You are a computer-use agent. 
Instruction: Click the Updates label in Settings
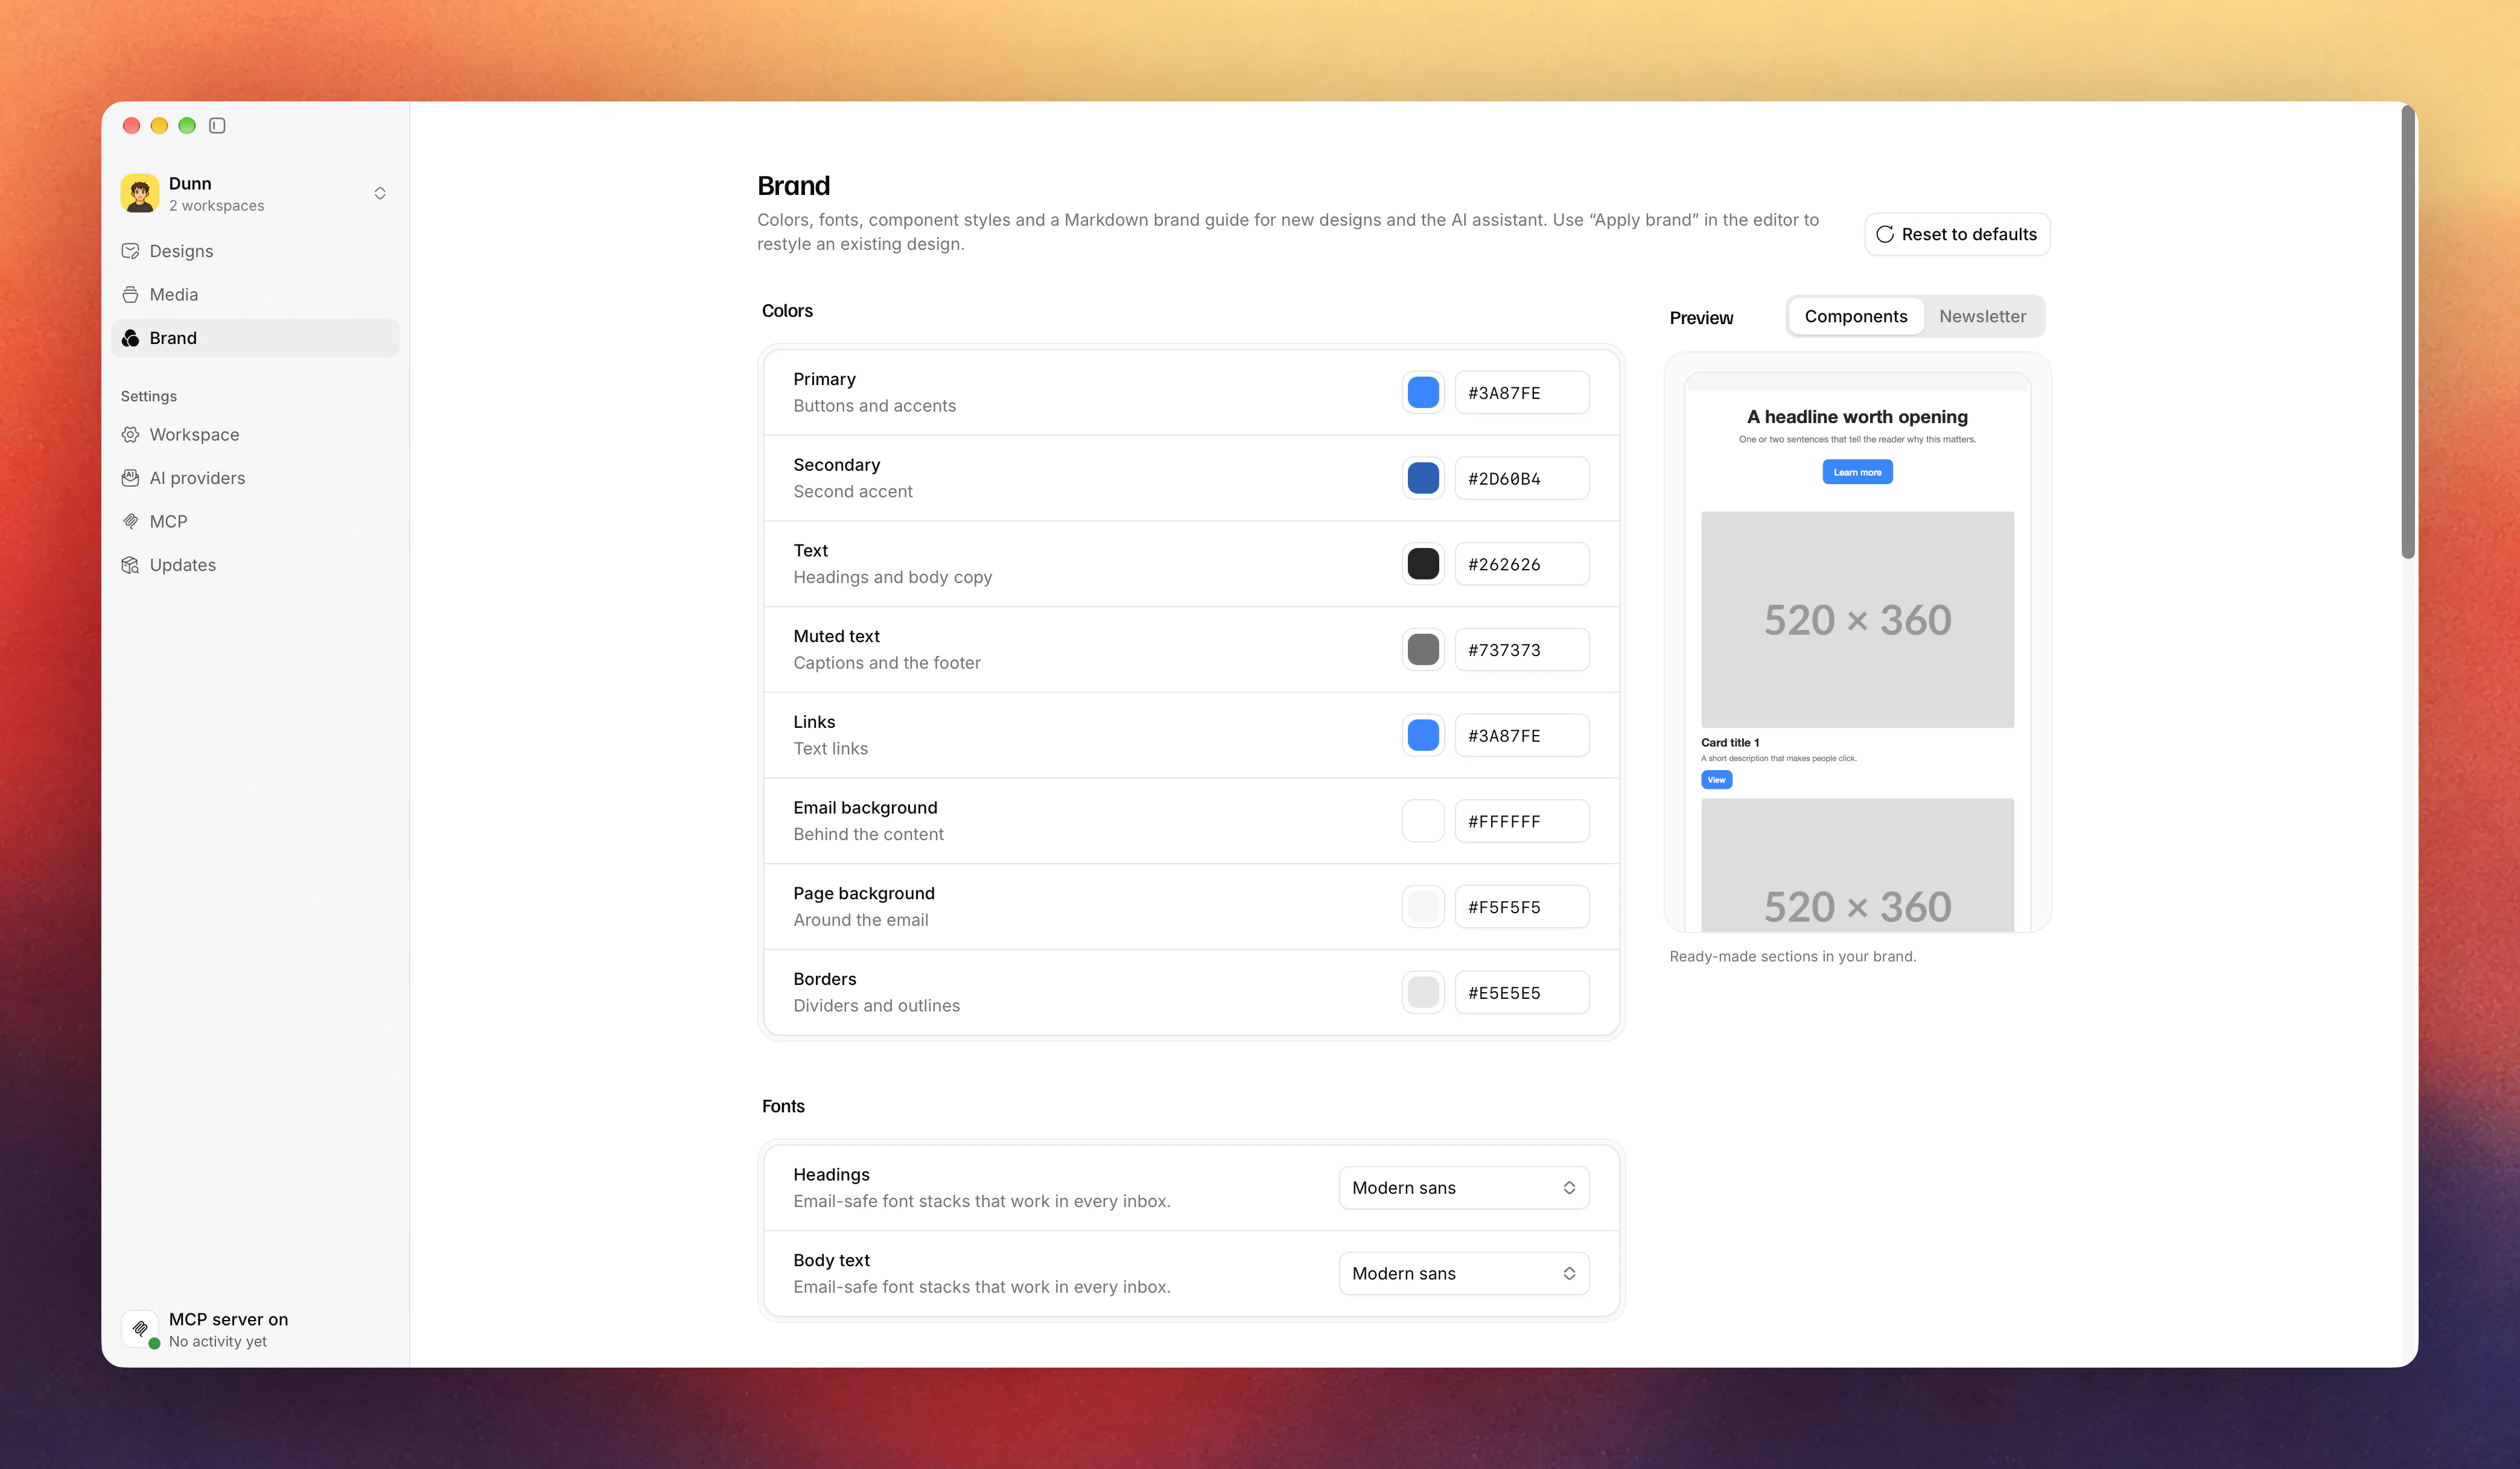tap(182, 565)
